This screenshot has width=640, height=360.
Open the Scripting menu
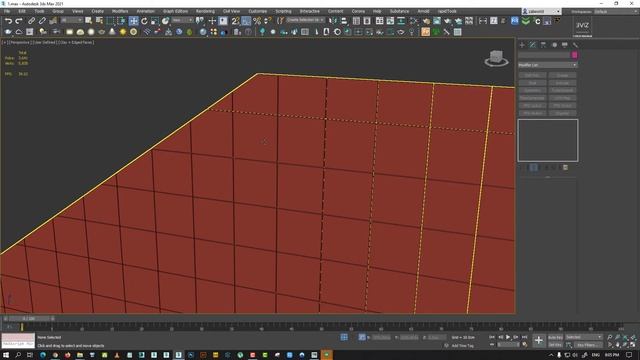(283, 11)
